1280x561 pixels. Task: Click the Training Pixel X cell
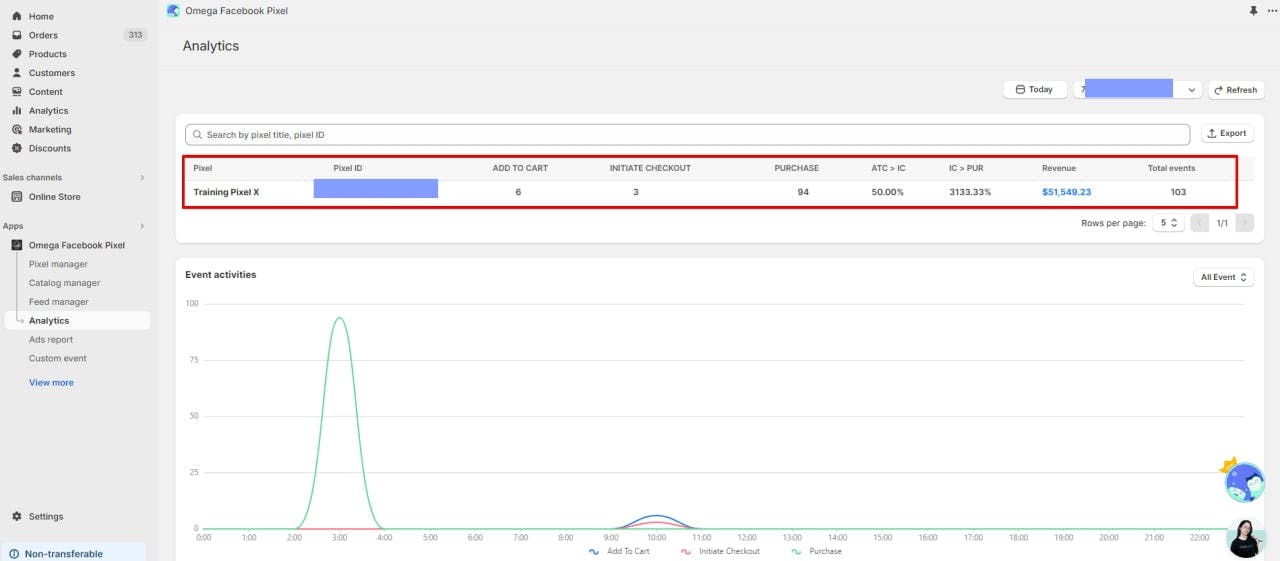pos(226,192)
